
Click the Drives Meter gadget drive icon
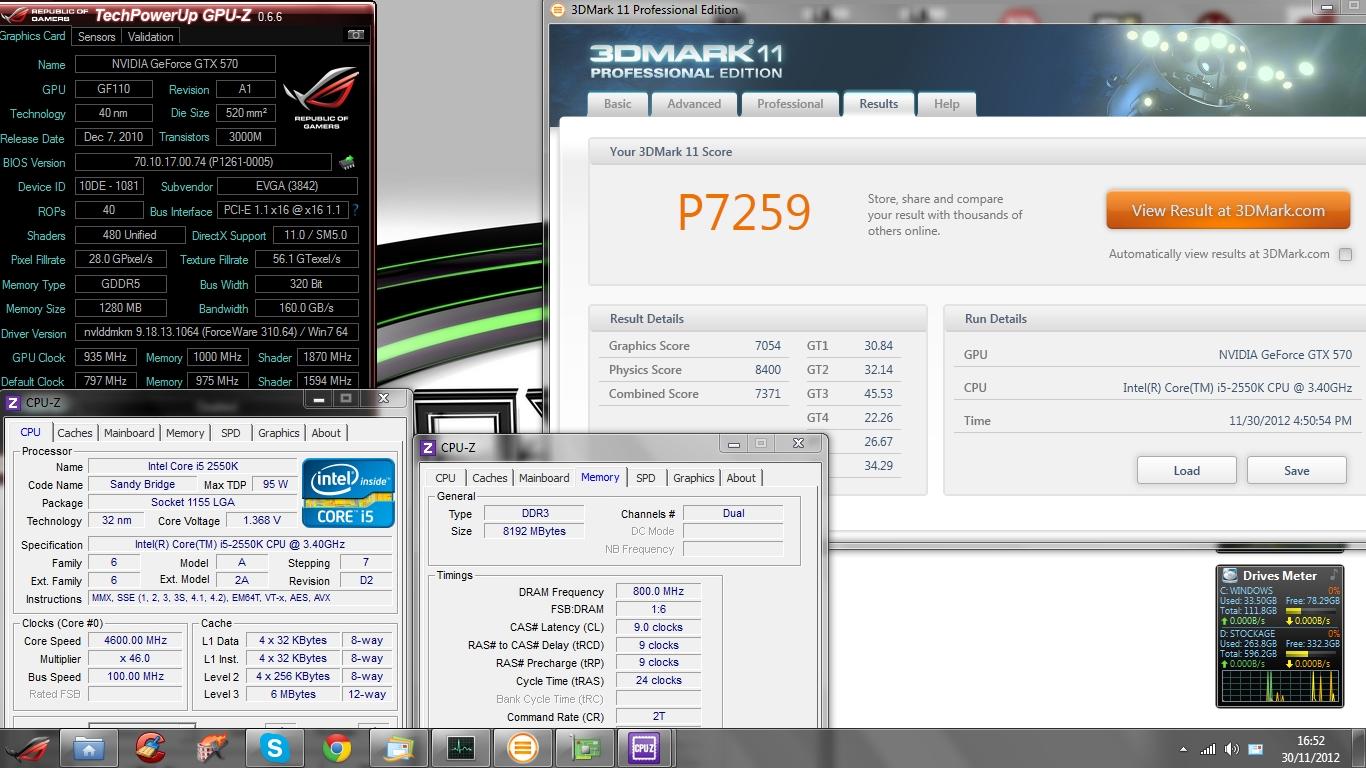point(1229,575)
